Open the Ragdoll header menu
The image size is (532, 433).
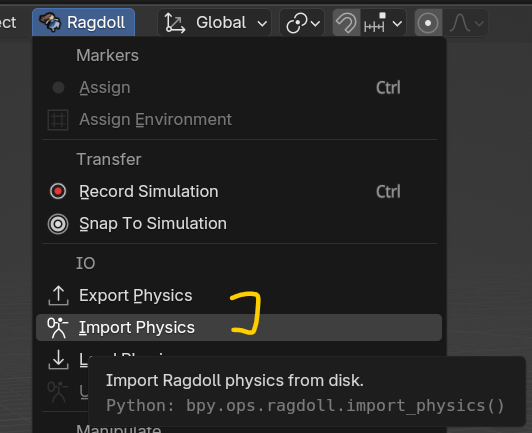tap(83, 22)
